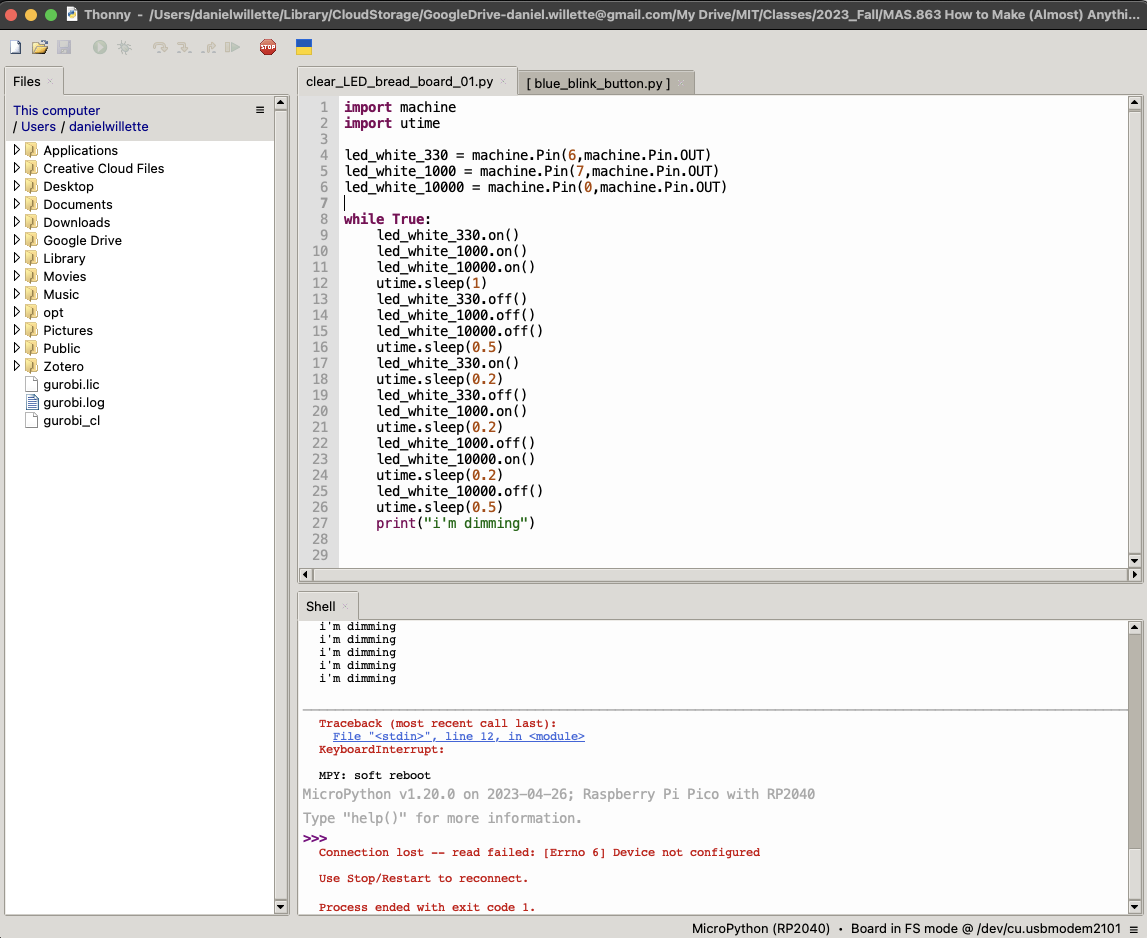Expand the Downloads folder
The width and height of the screenshot is (1147, 938).
point(17,222)
